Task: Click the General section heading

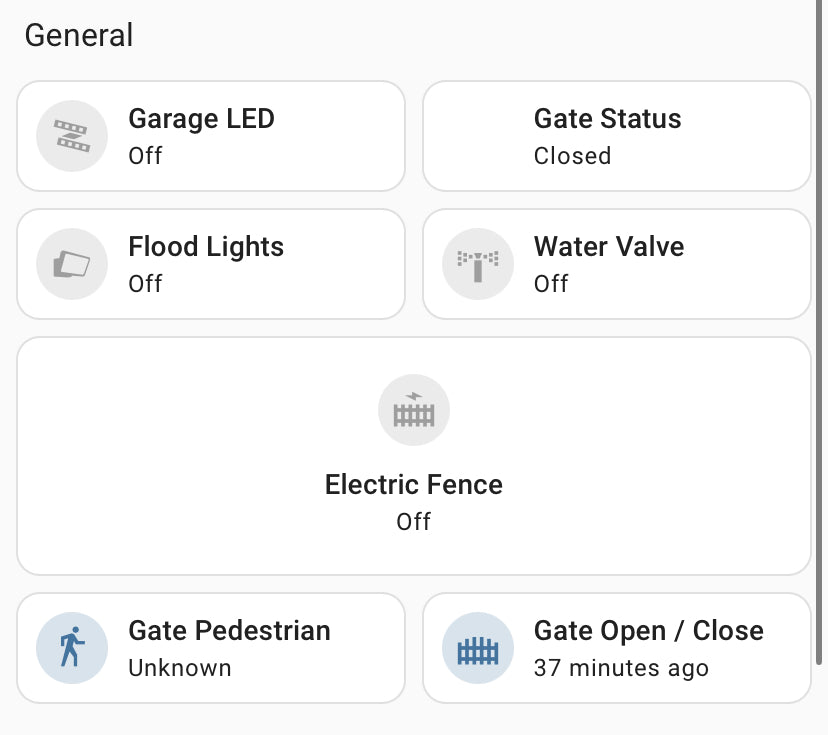Action: [x=79, y=35]
